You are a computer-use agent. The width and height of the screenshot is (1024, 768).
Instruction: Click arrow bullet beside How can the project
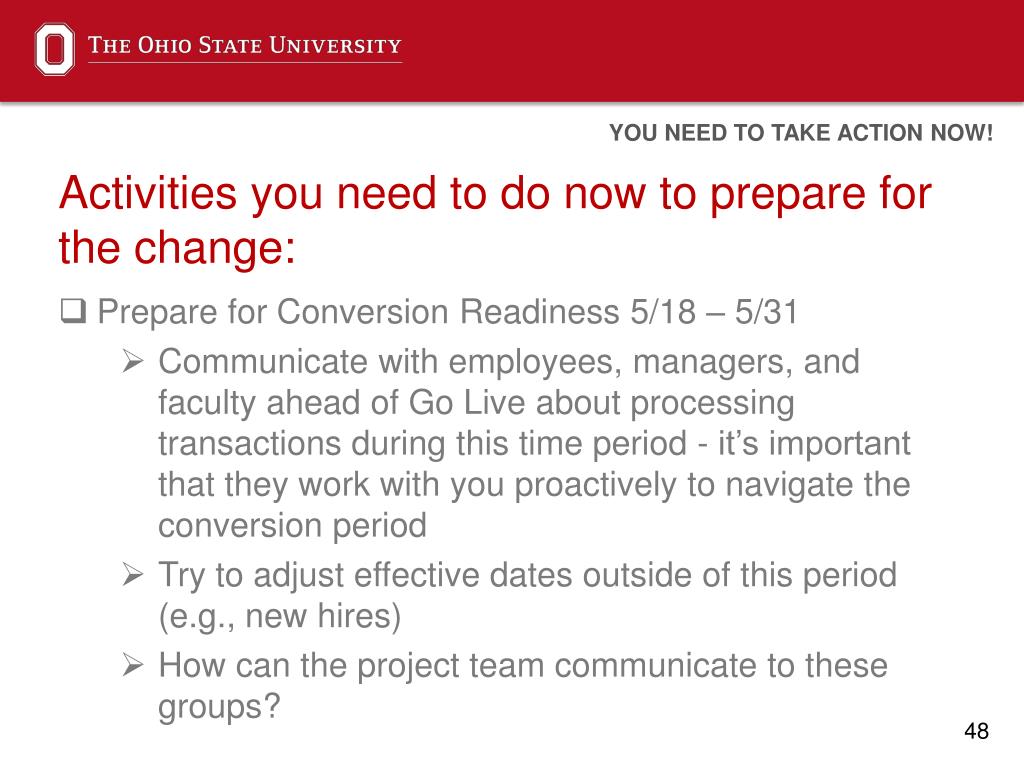click(x=133, y=665)
